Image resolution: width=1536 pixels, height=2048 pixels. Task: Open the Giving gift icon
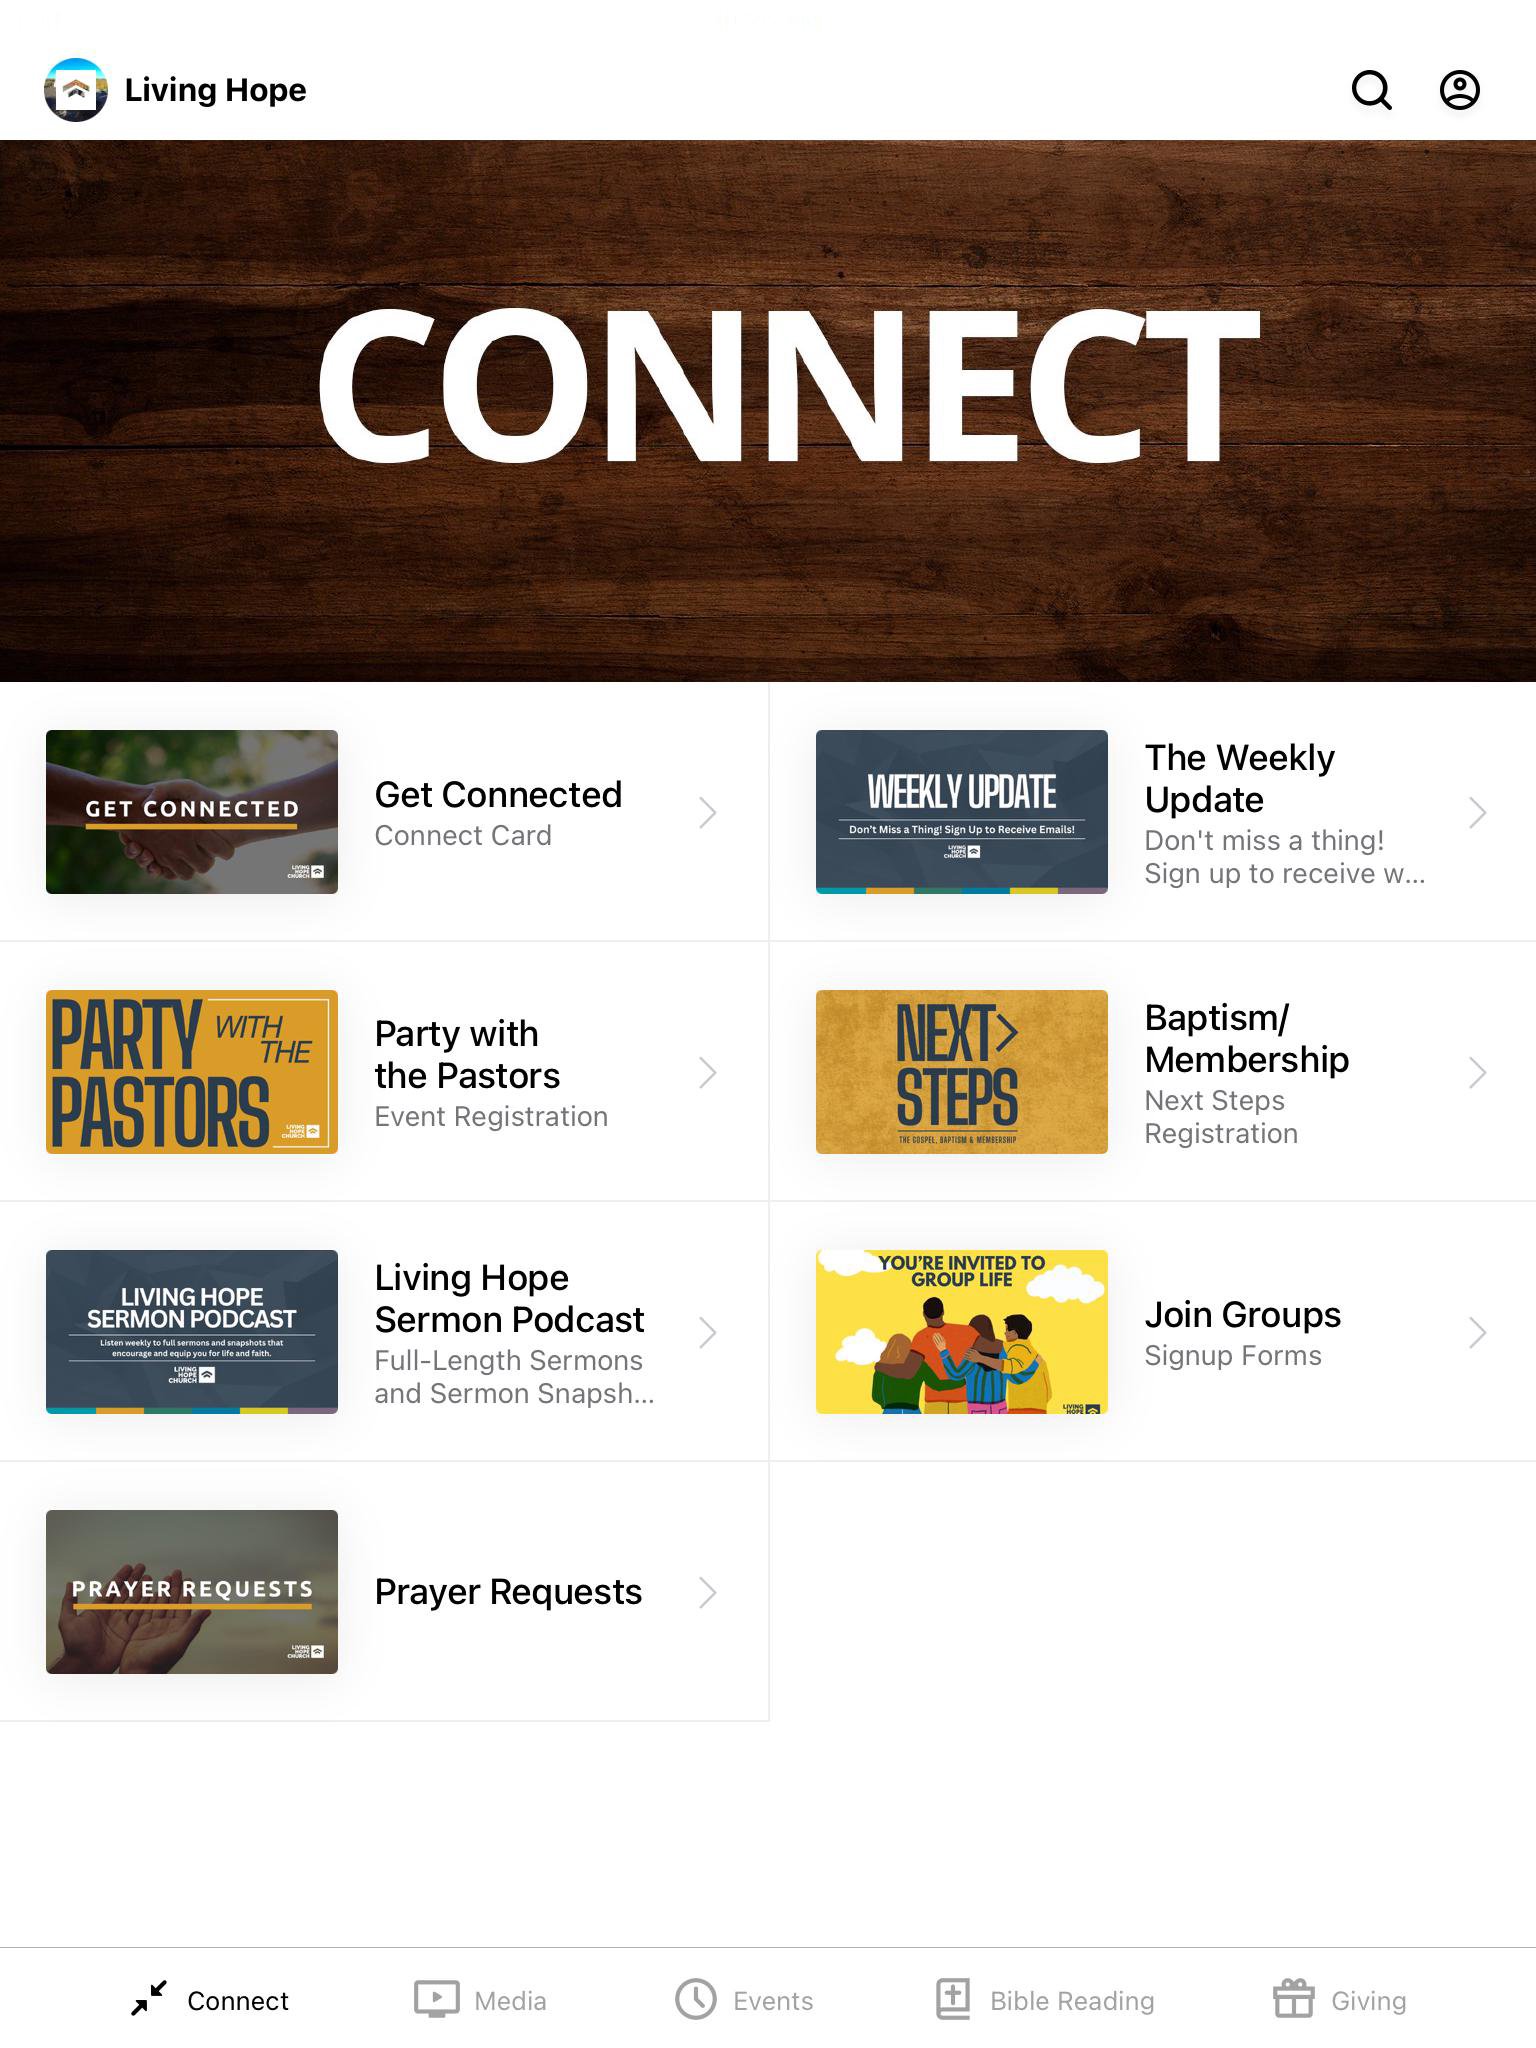1293,1999
